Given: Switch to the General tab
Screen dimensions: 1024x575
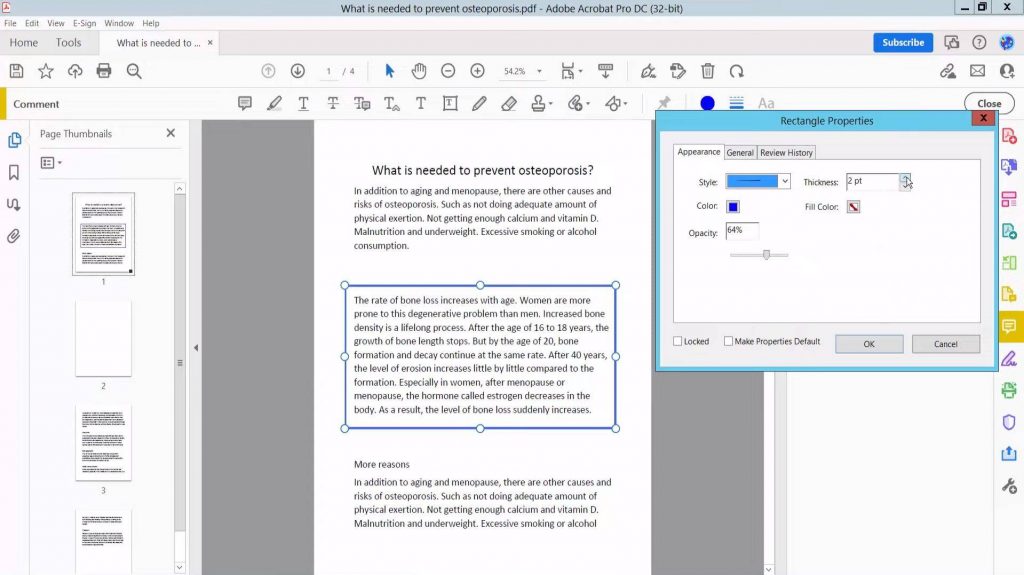Looking at the screenshot, I should tap(740, 152).
